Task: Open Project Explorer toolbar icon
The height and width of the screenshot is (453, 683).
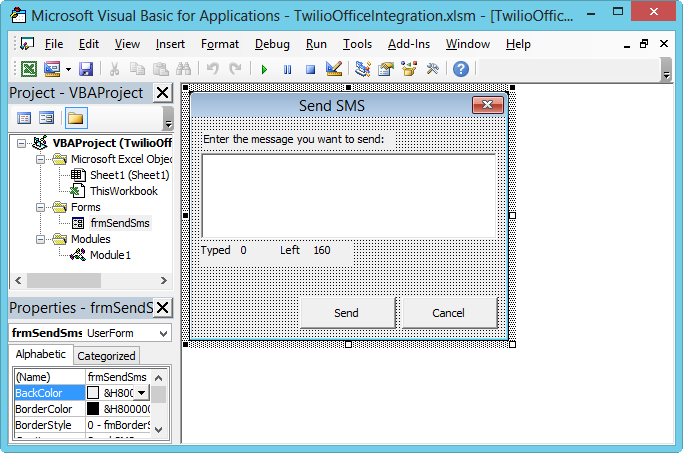Action: click(362, 69)
